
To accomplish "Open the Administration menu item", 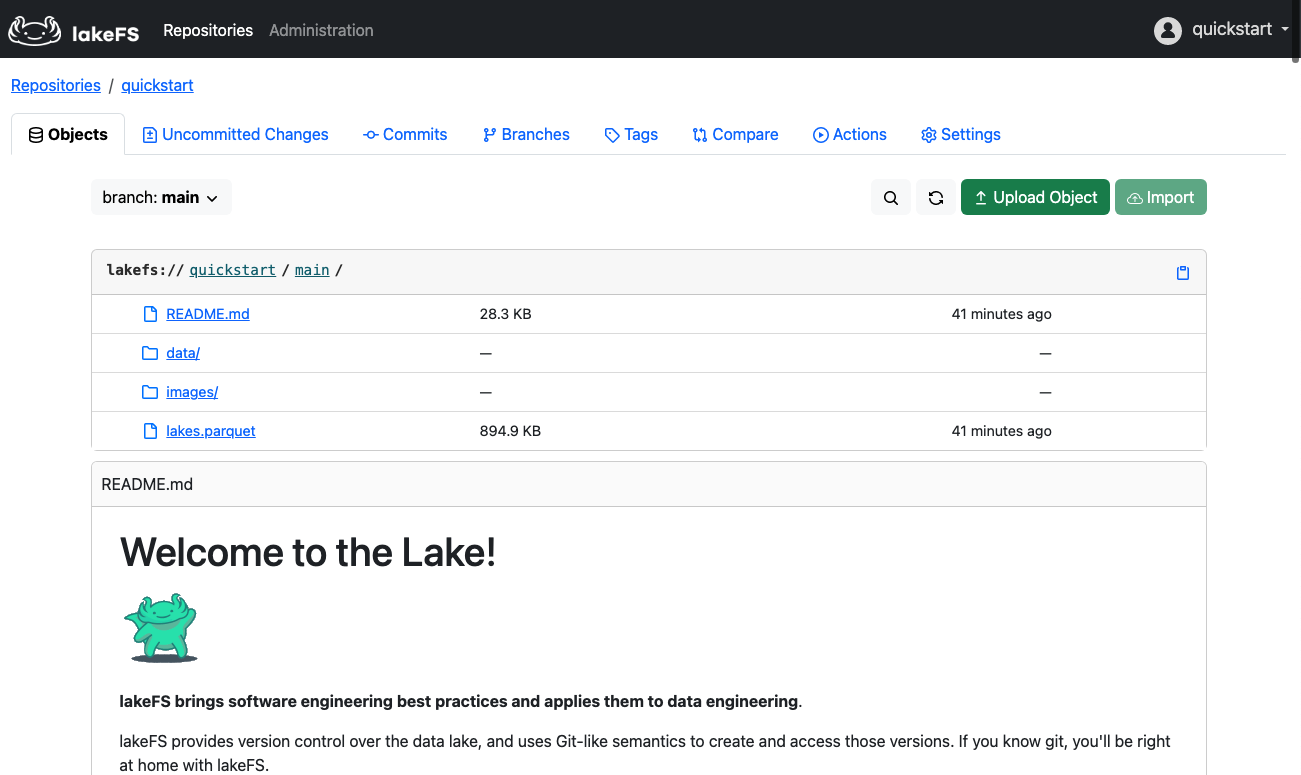I will [321, 30].
